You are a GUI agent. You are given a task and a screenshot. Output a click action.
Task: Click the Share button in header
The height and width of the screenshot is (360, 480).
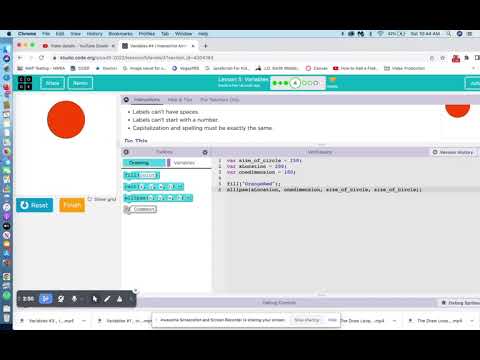(x=52, y=83)
